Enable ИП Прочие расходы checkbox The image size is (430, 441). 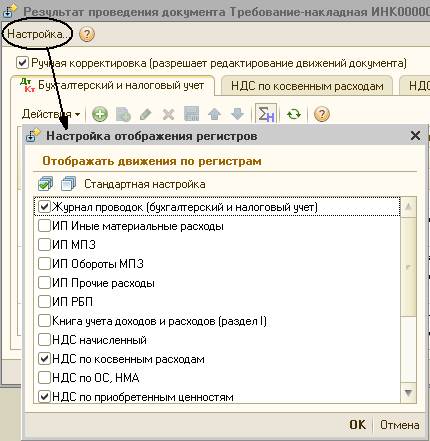[x=44, y=283]
